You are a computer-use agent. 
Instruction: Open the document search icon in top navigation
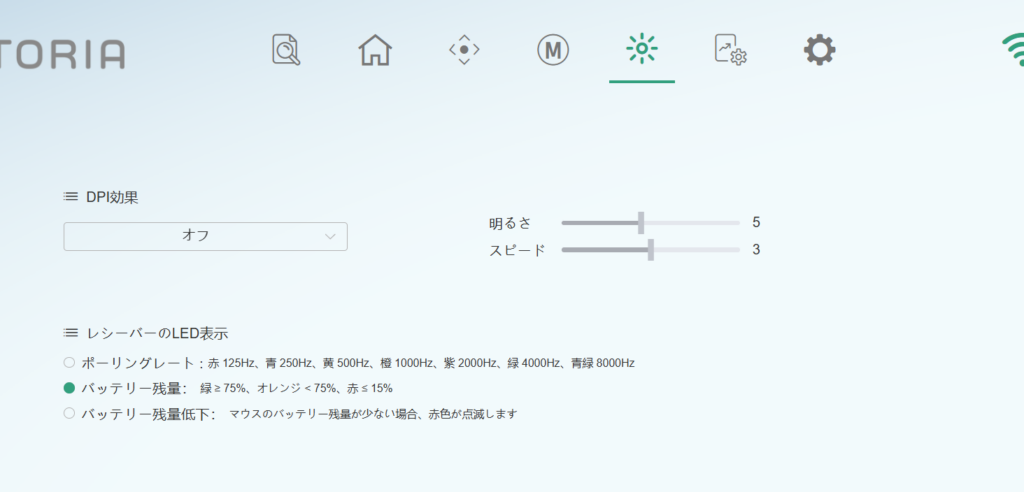point(286,49)
